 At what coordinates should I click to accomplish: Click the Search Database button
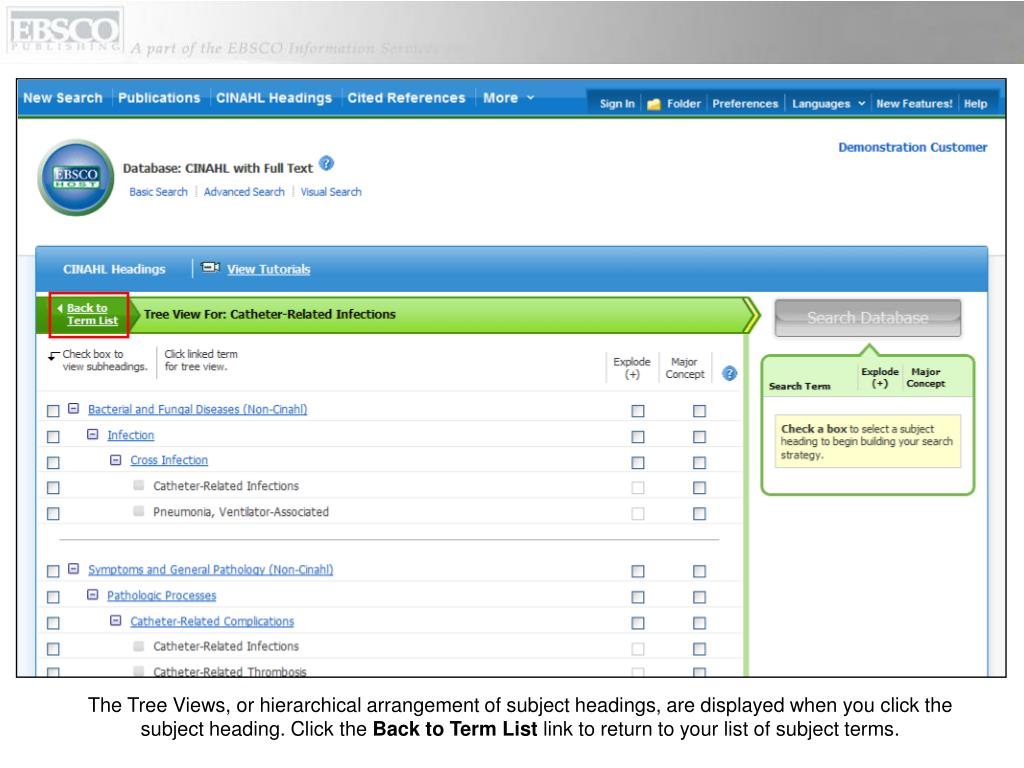(x=867, y=318)
